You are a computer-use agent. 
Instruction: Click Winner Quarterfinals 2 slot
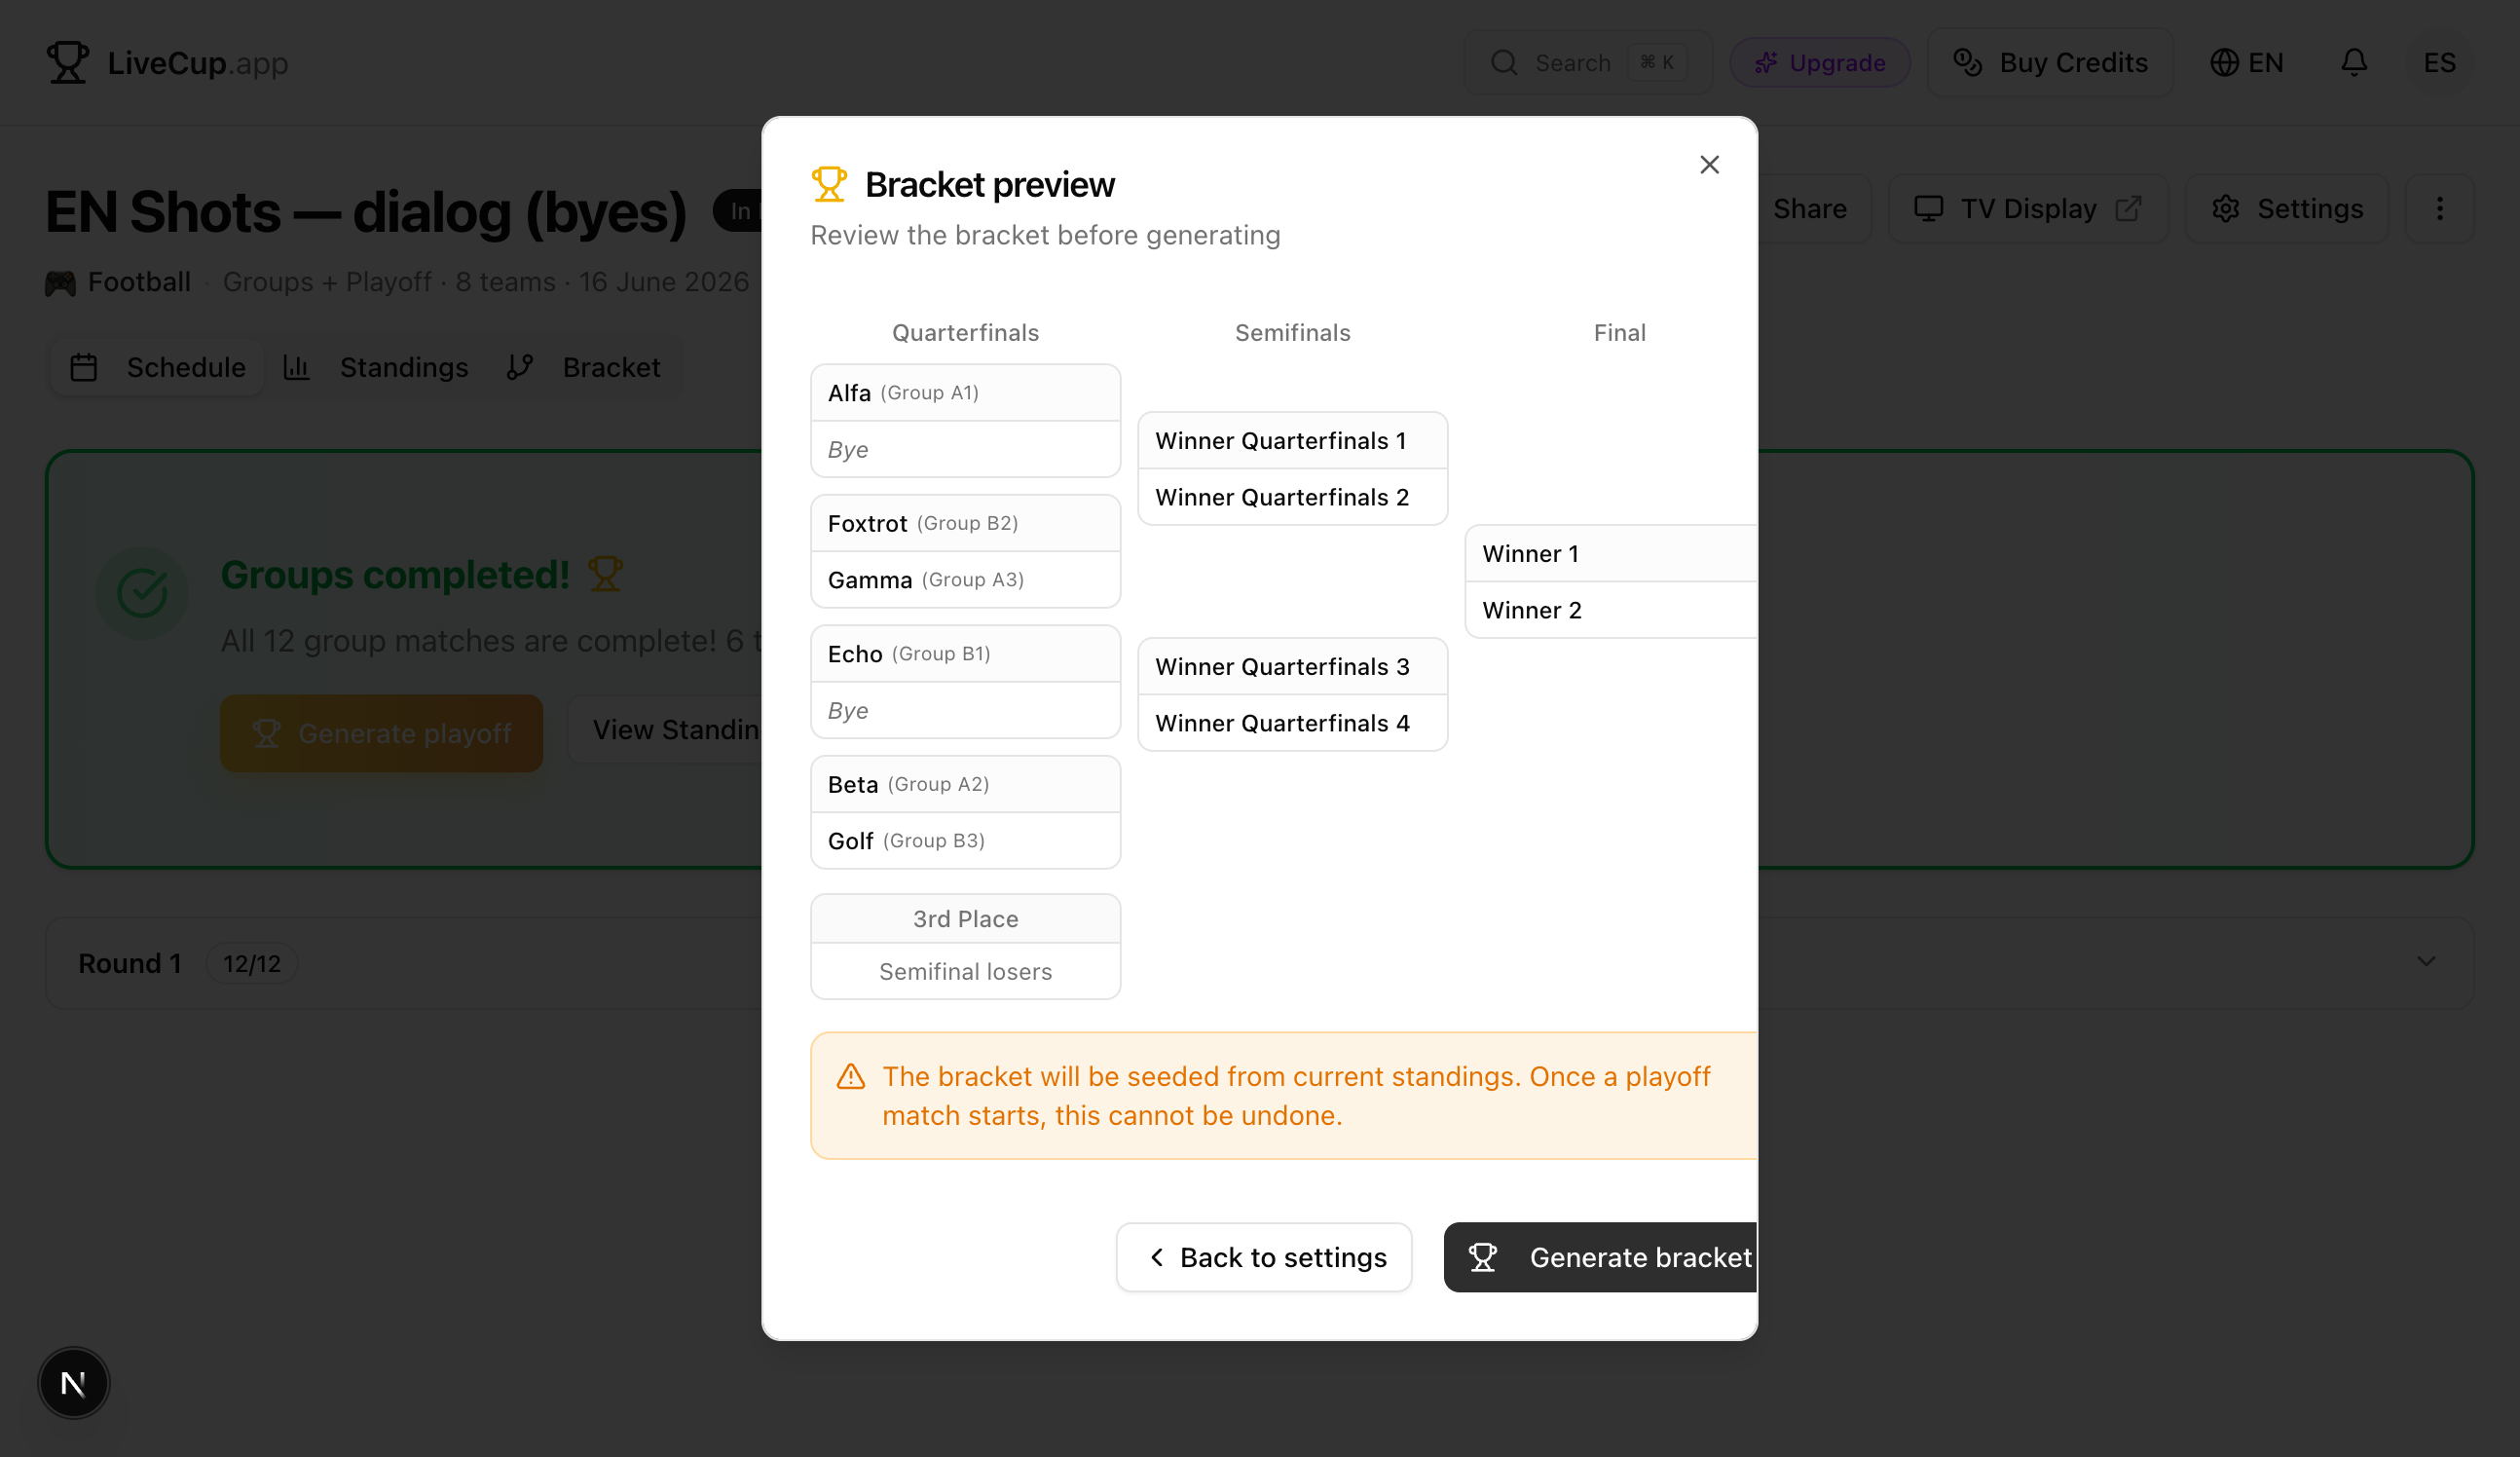[x=1292, y=497]
